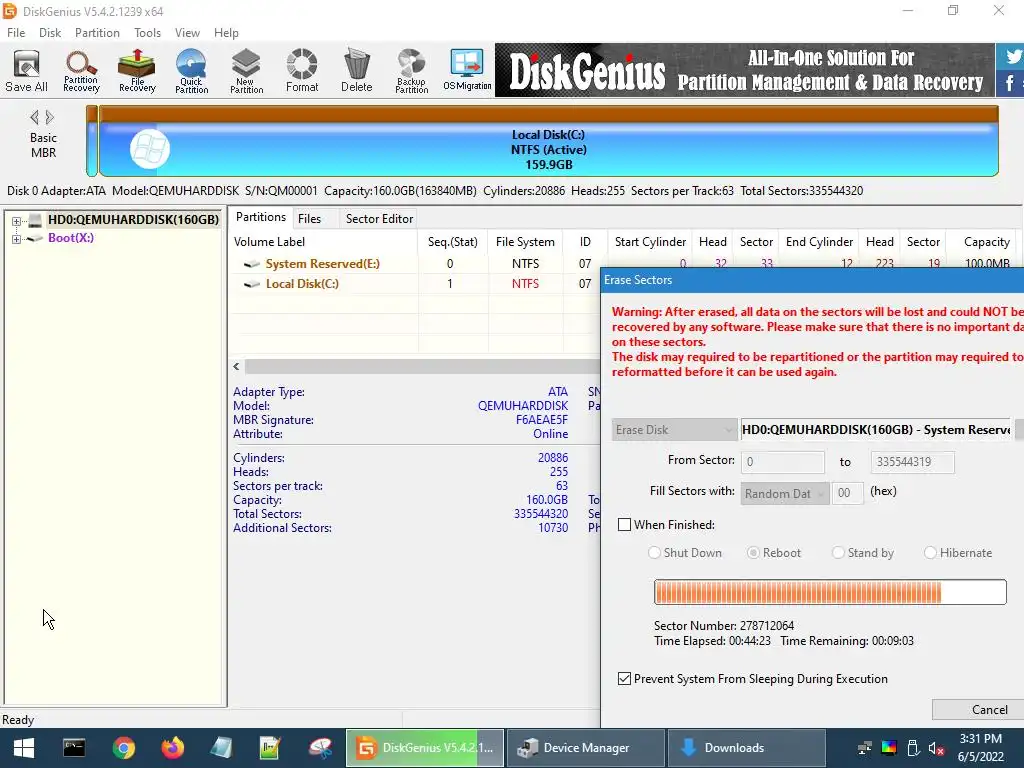Switch to Device Manager taskbar window
The width and height of the screenshot is (1024, 768).
(x=586, y=748)
